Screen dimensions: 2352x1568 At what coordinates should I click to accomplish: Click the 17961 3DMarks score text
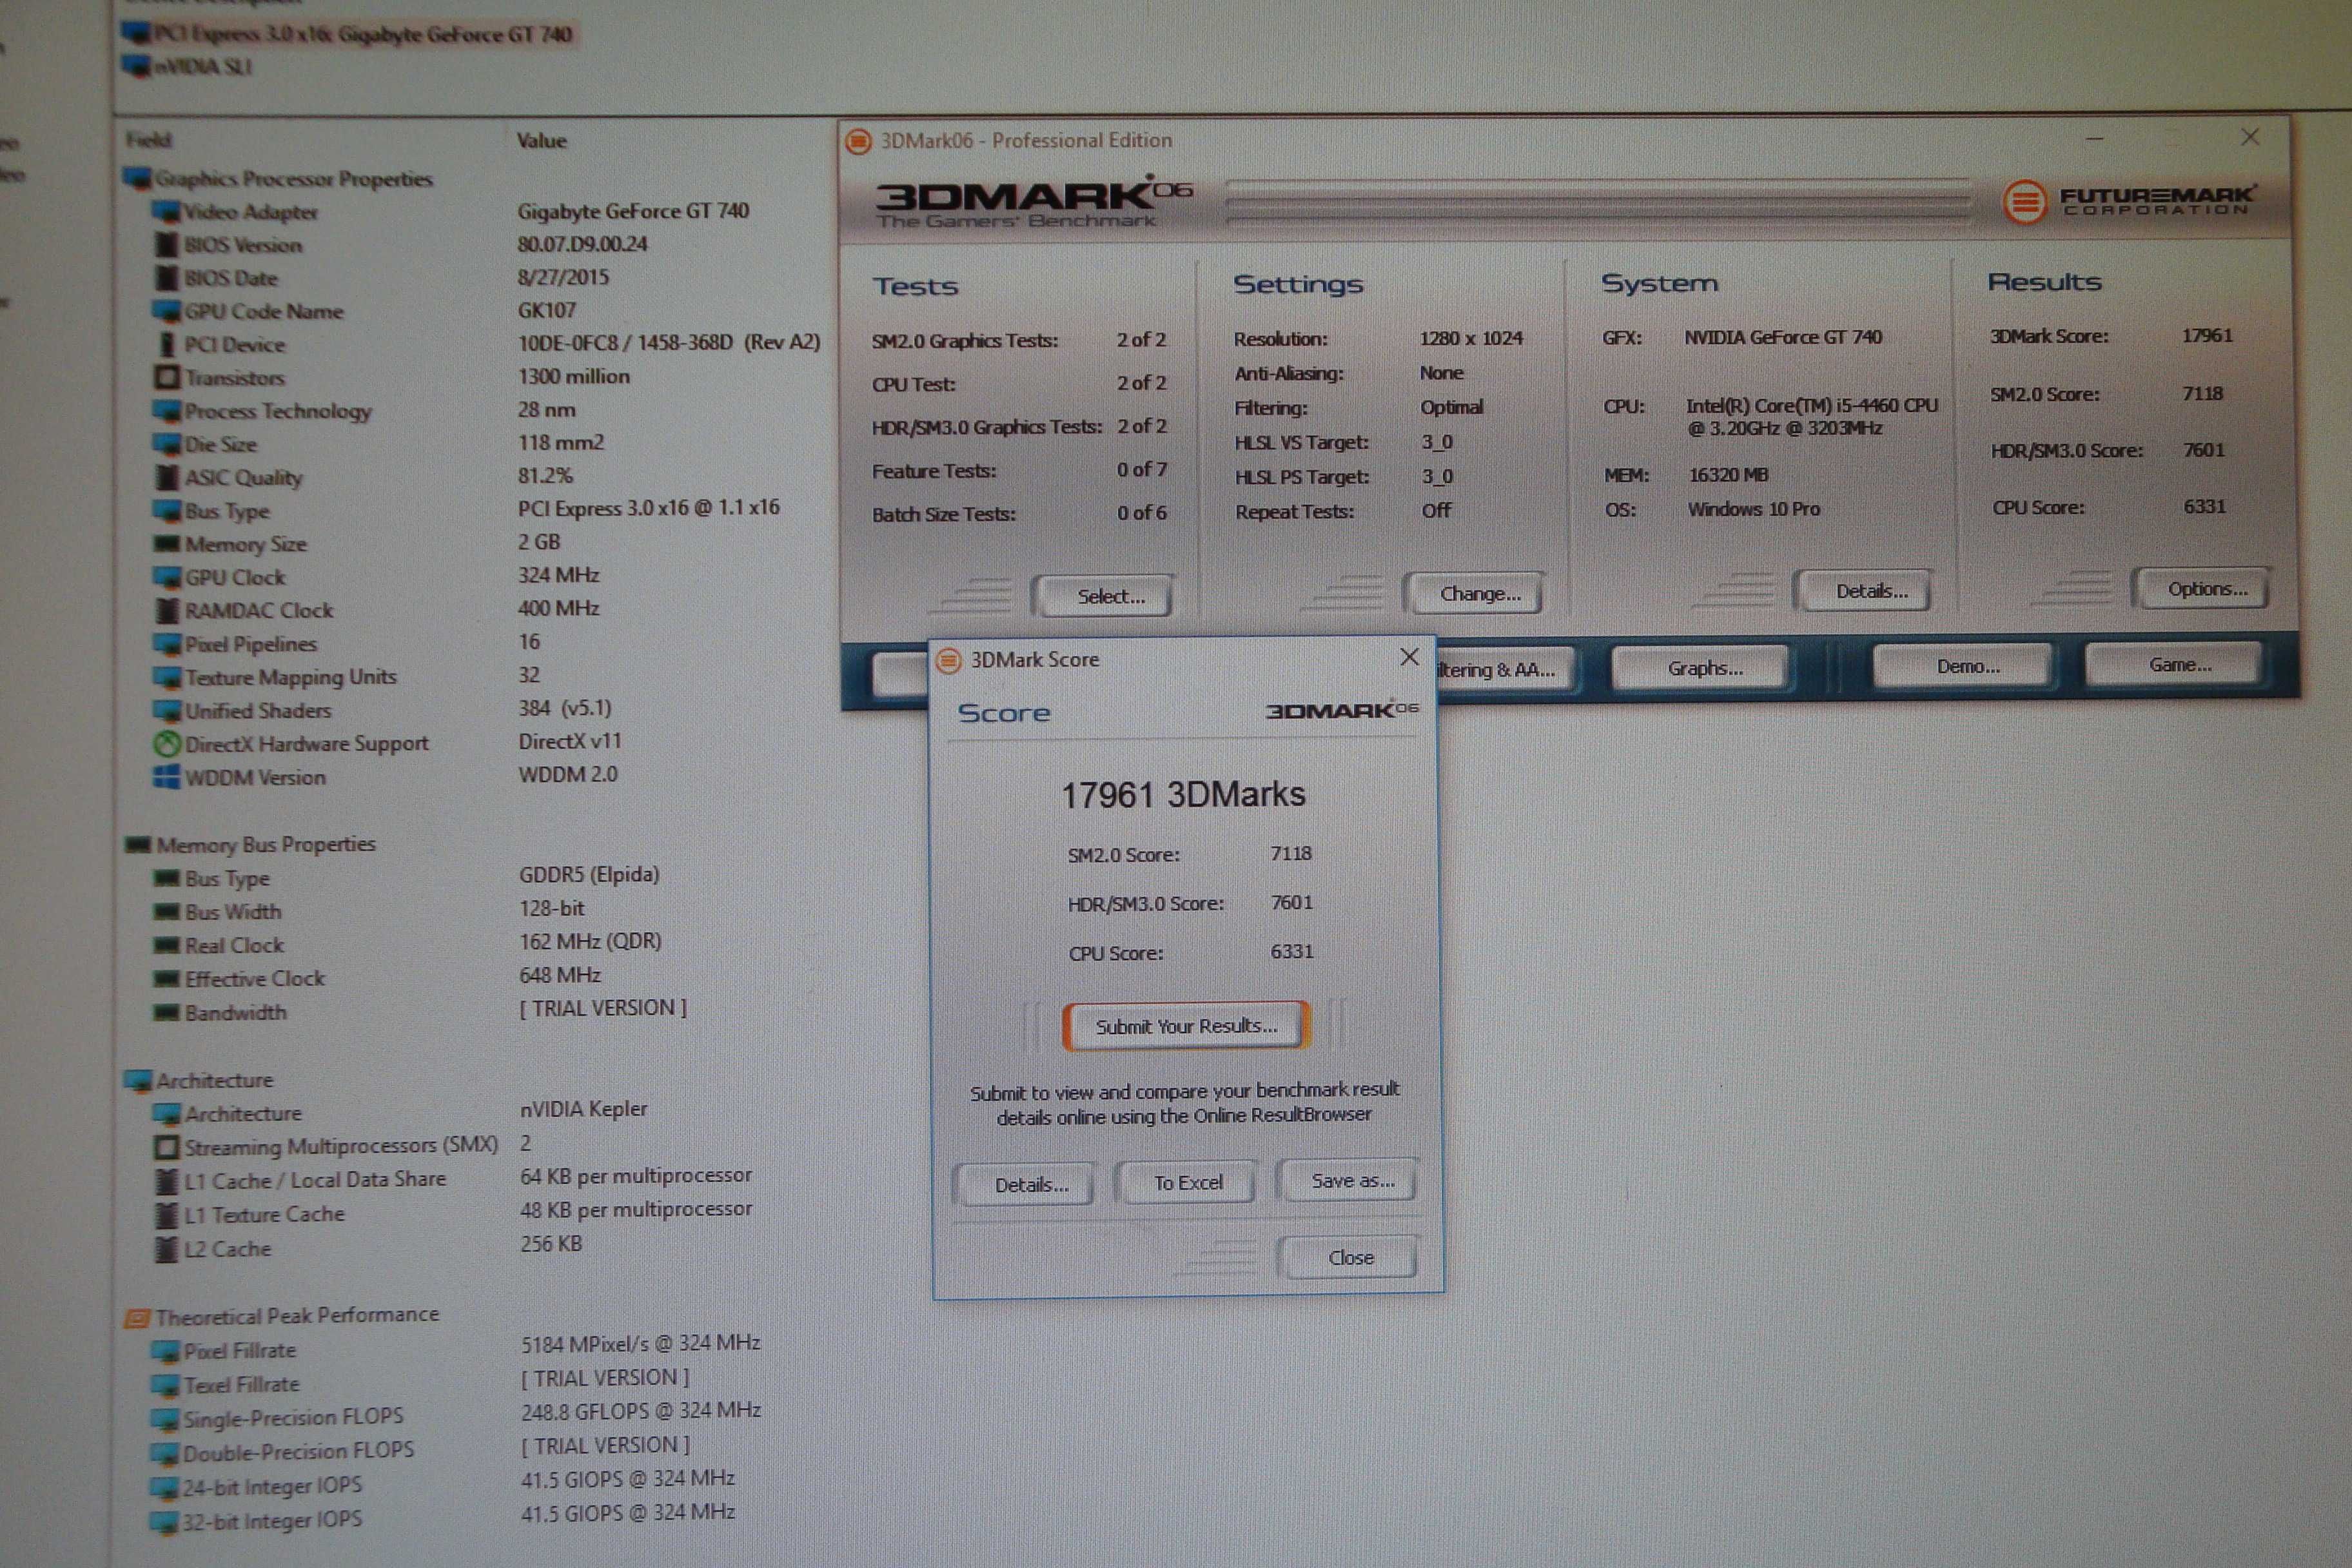click(1183, 796)
